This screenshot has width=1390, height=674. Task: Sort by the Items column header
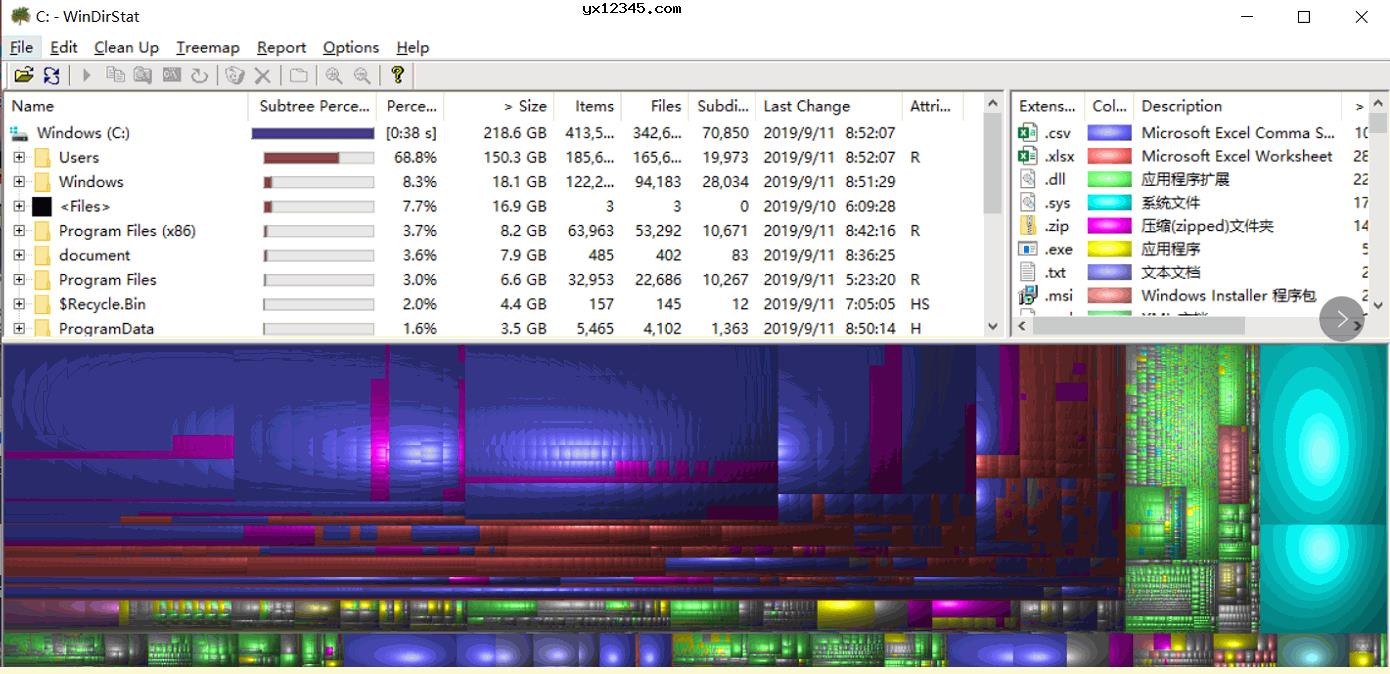[588, 106]
